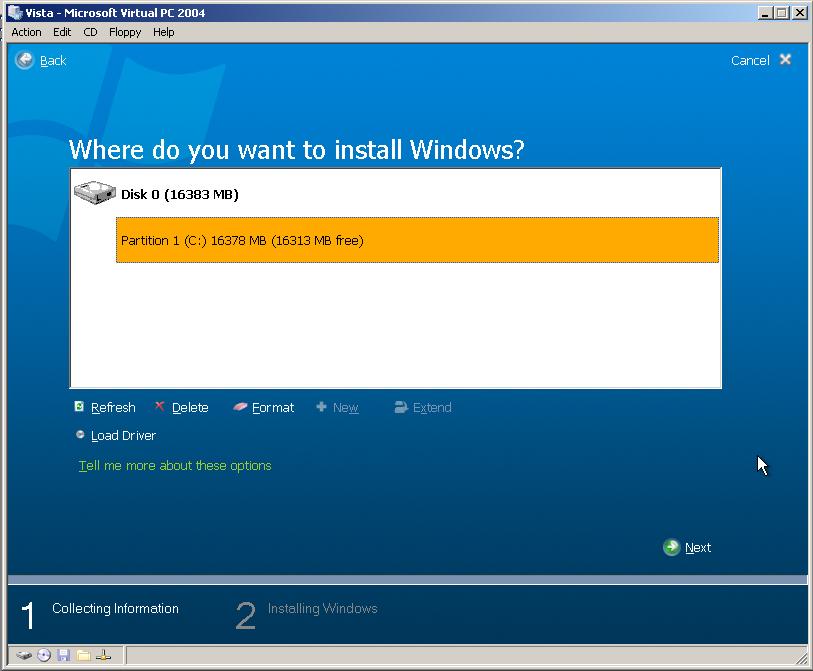
Task: Click the red Delete X icon
Action: tap(160, 406)
